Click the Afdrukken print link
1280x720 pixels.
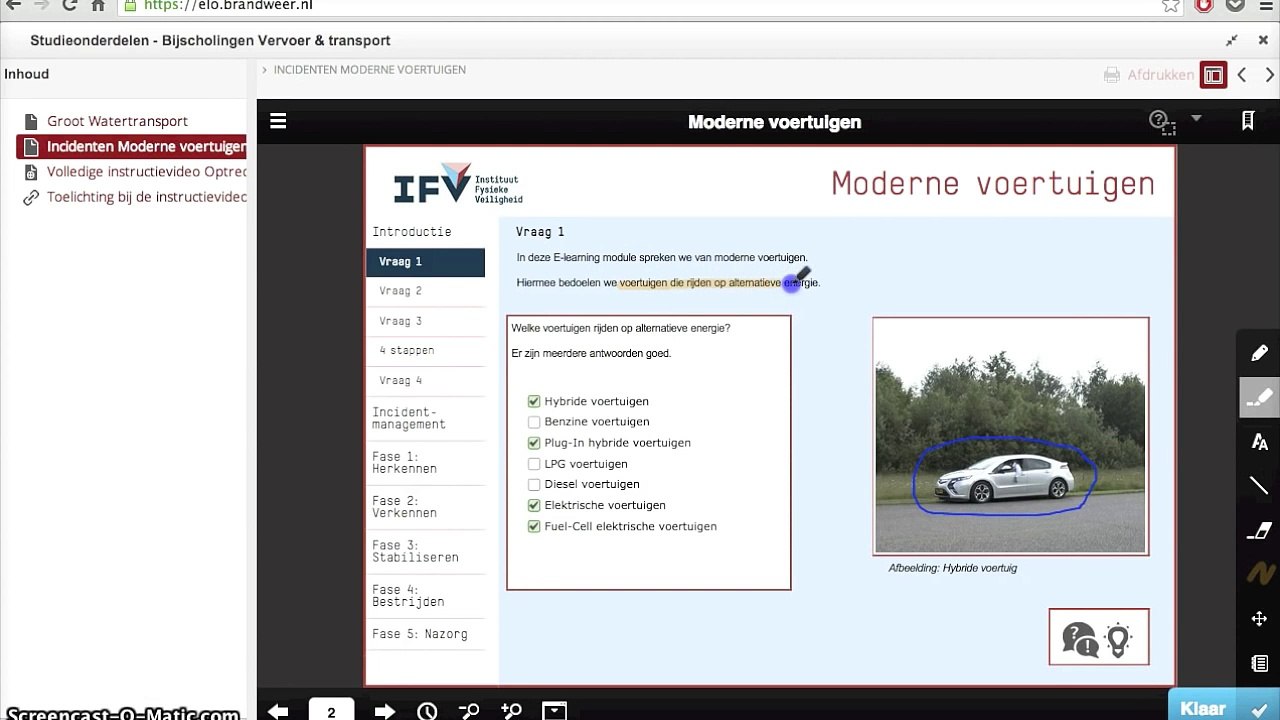click(x=1160, y=75)
